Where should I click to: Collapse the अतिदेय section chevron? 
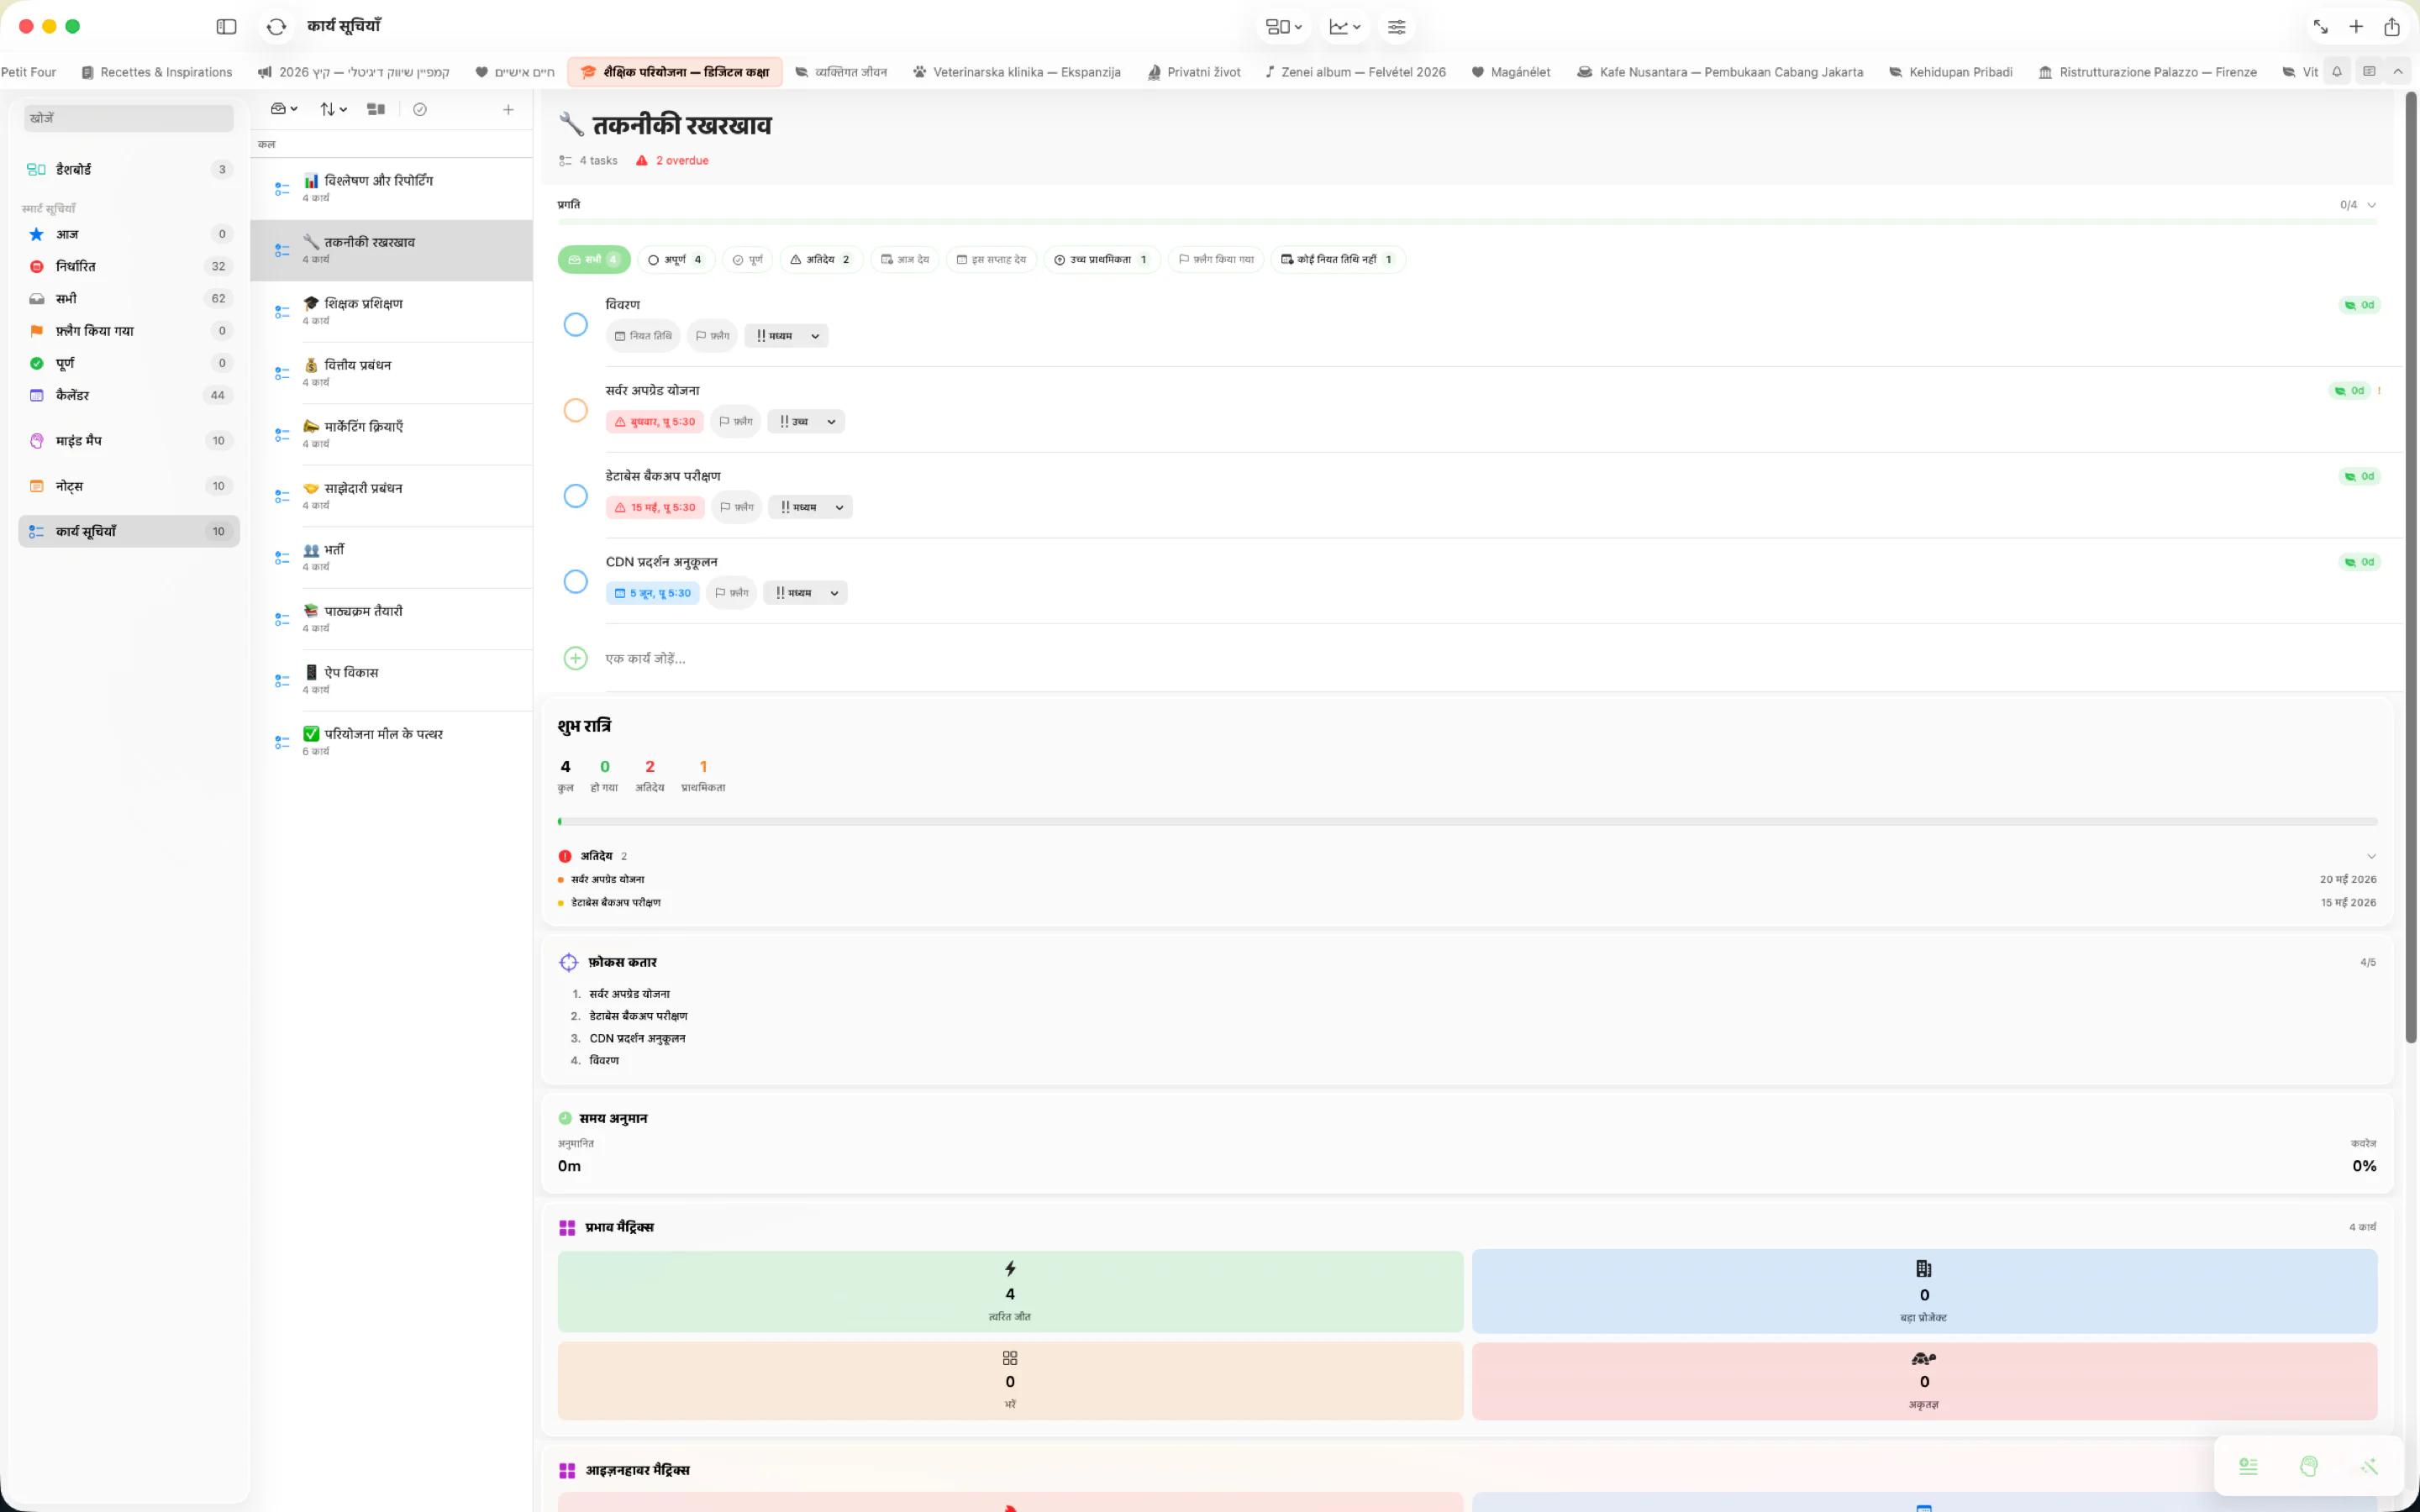pos(2371,856)
